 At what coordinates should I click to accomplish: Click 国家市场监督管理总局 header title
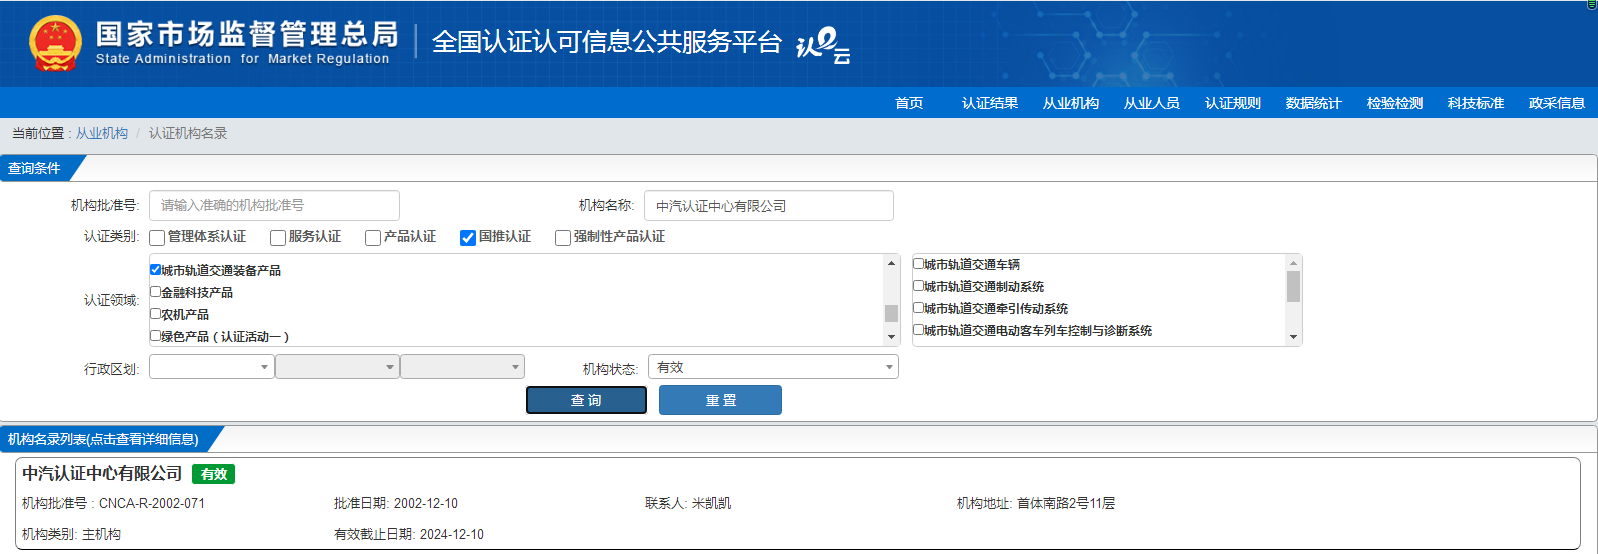coord(247,34)
